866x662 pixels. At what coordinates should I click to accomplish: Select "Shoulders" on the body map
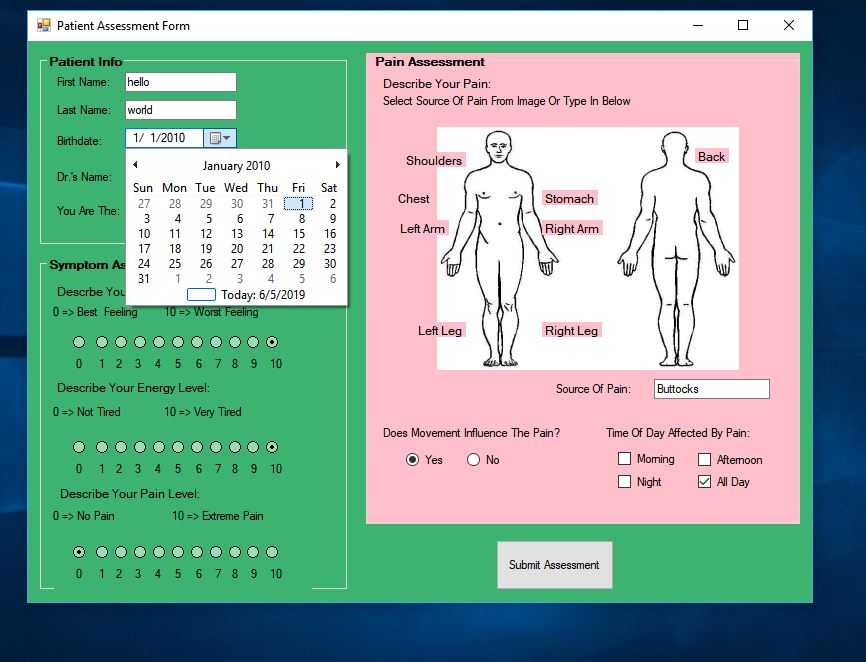point(436,160)
